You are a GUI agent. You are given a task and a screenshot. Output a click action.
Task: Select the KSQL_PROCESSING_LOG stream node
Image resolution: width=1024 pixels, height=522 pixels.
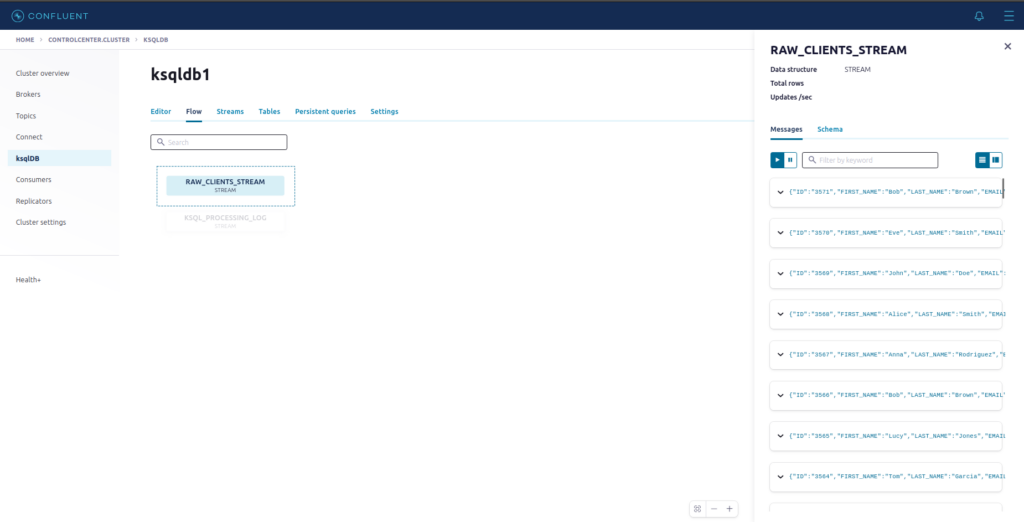tap(225, 220)
